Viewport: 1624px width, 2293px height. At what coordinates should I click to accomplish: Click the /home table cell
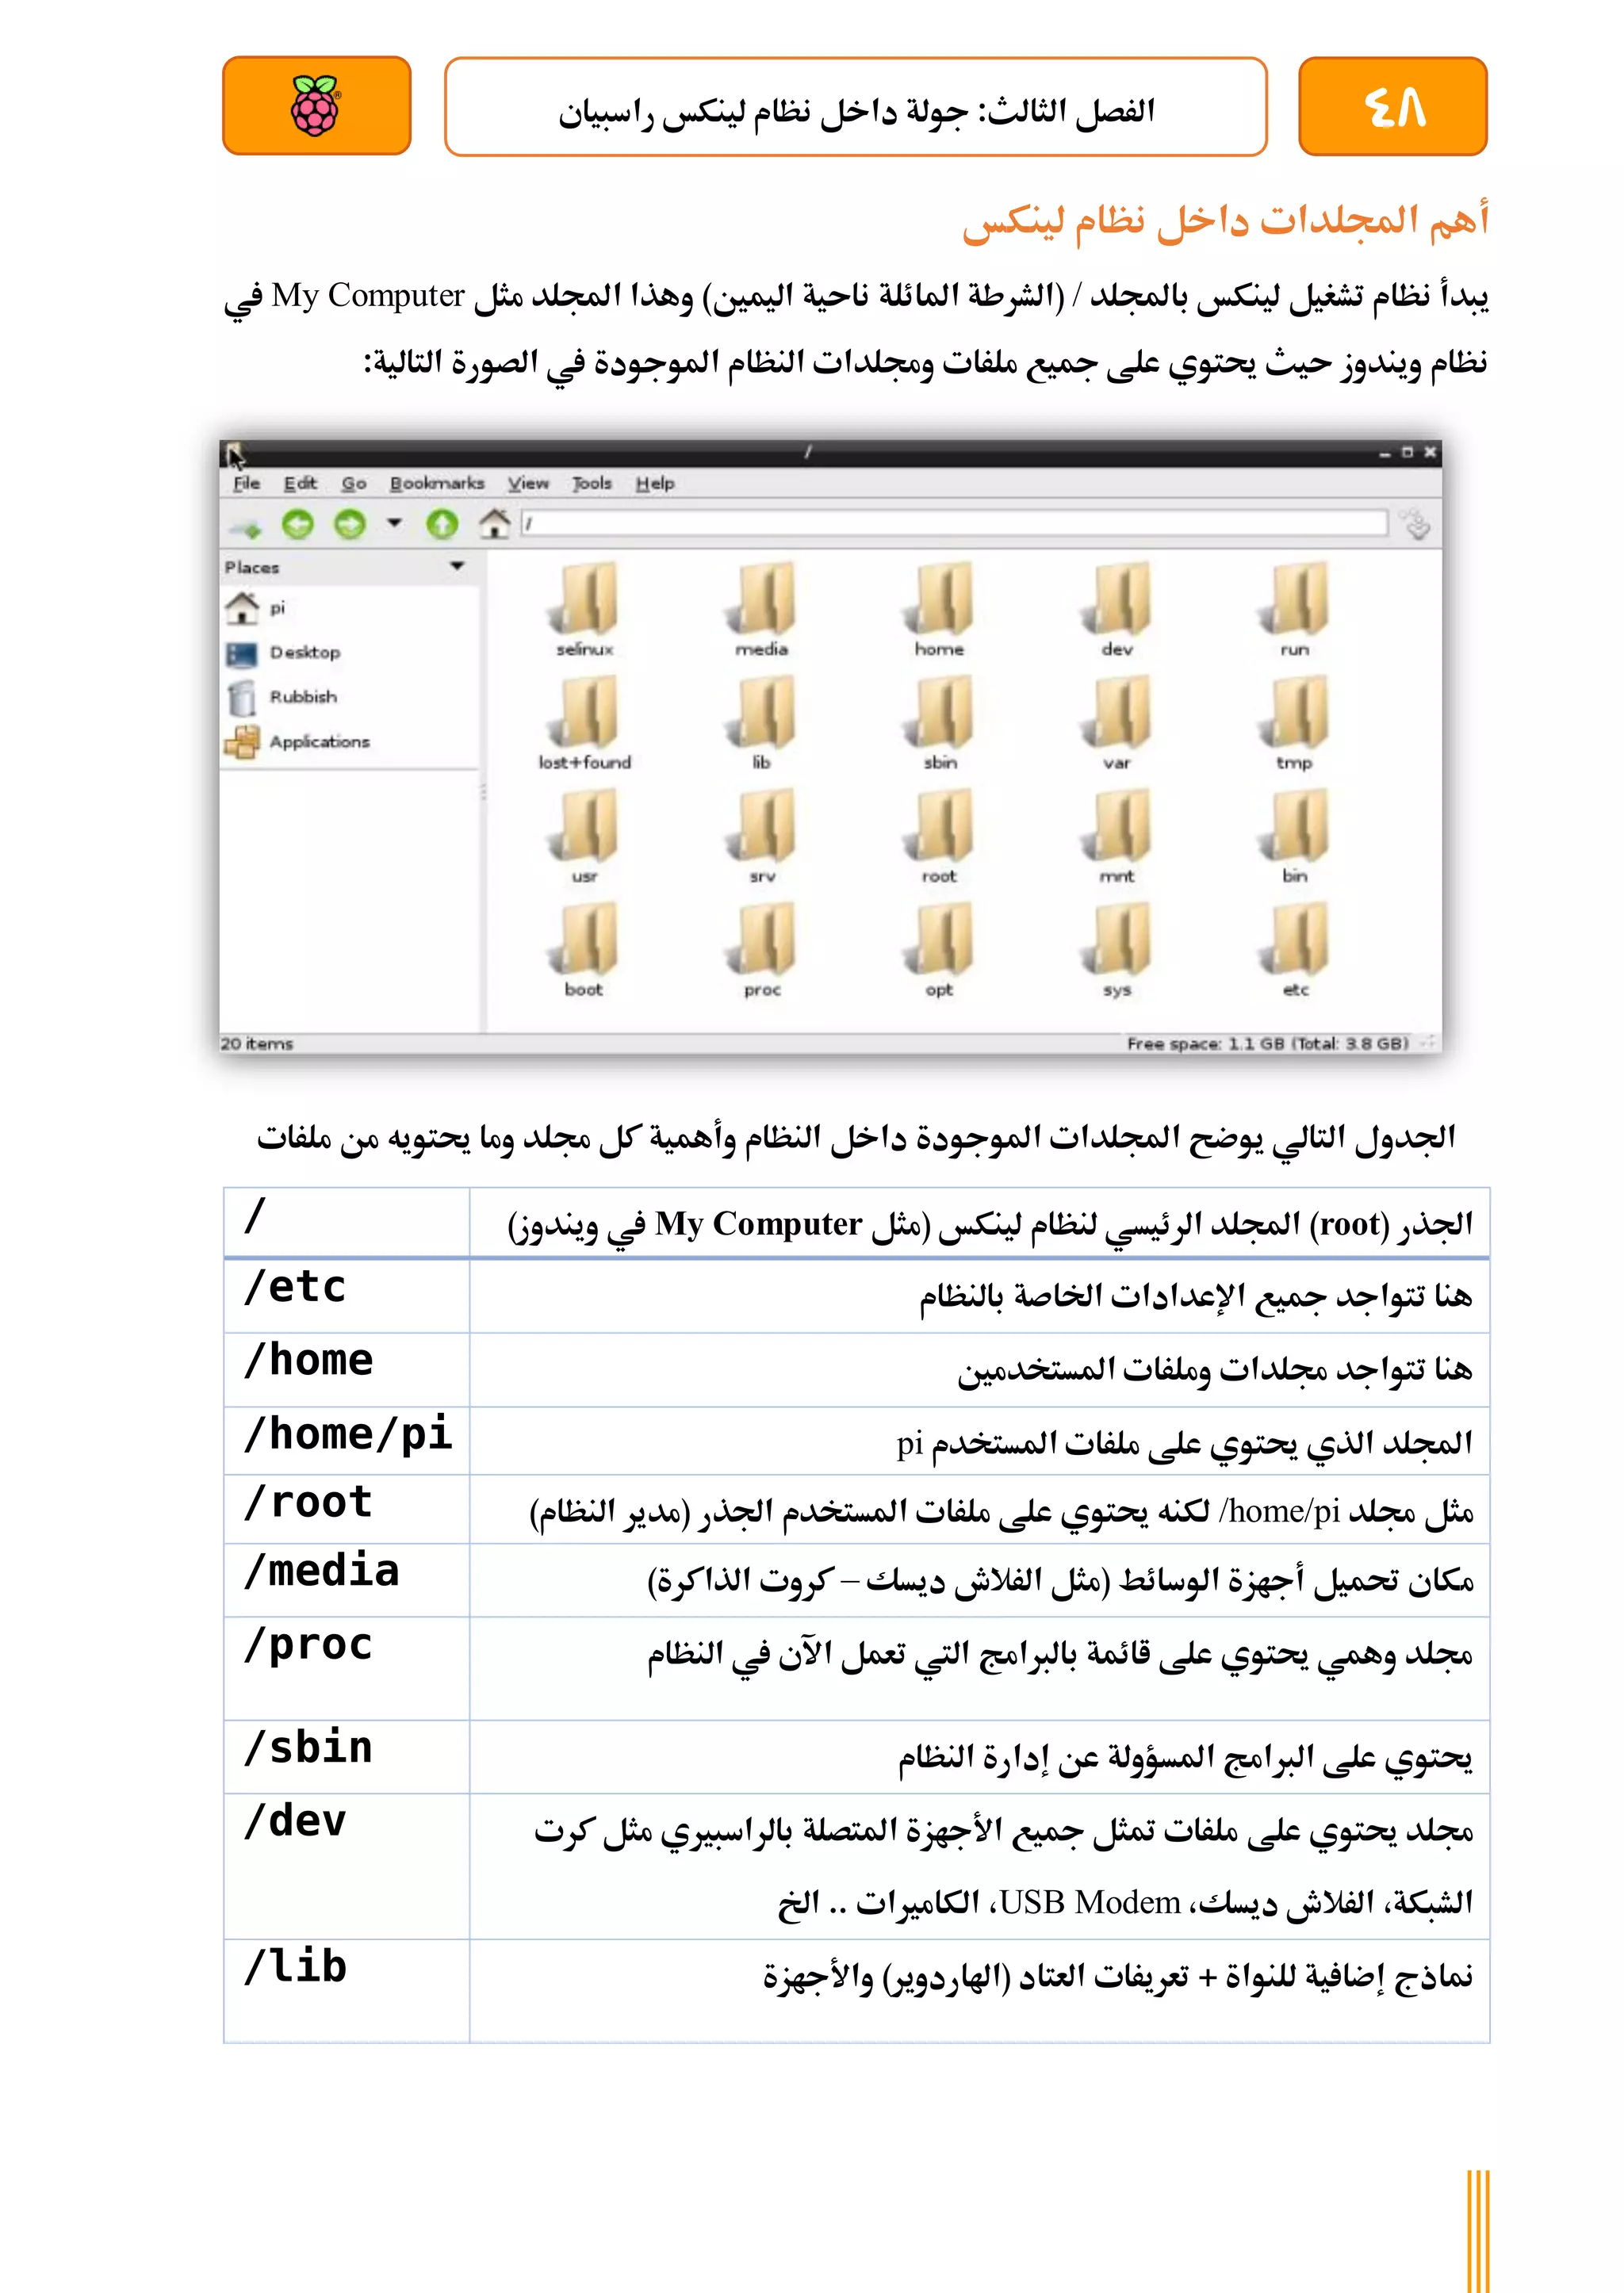346,1369
